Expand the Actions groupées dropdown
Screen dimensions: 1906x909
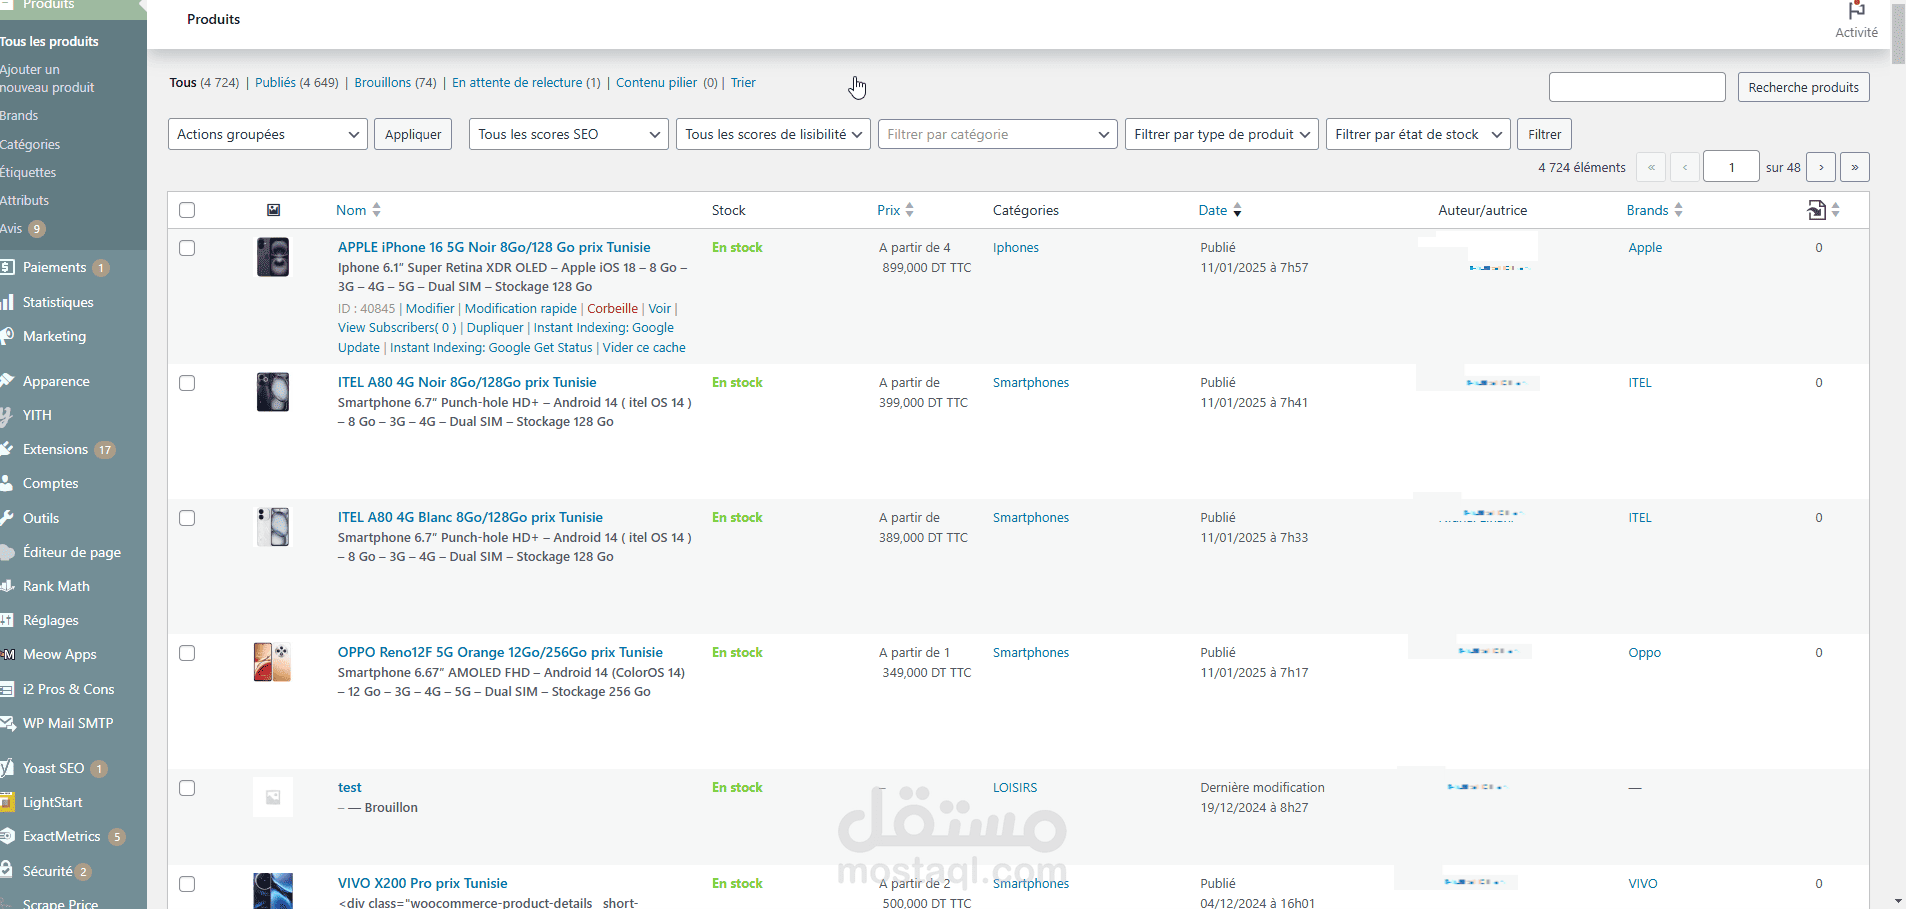pyautogui.click(x=268, y=134)
